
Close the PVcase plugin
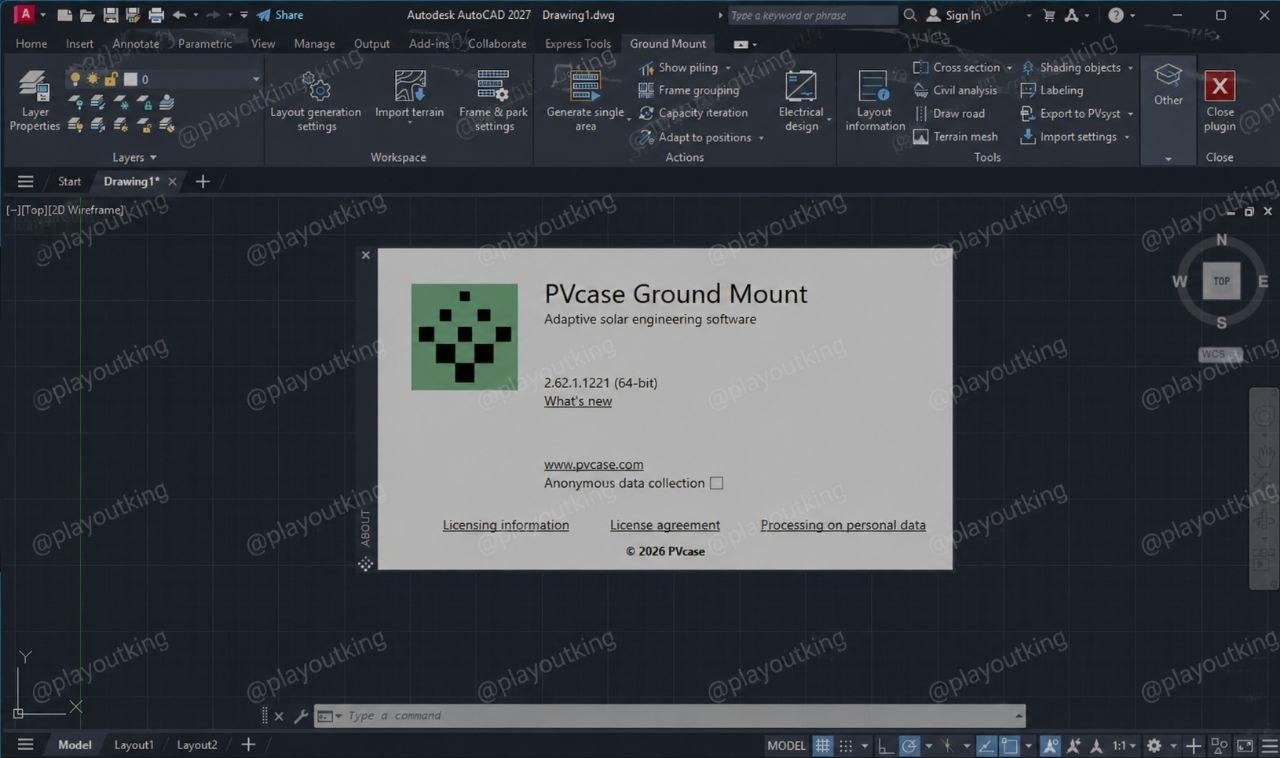point(1219,100)
